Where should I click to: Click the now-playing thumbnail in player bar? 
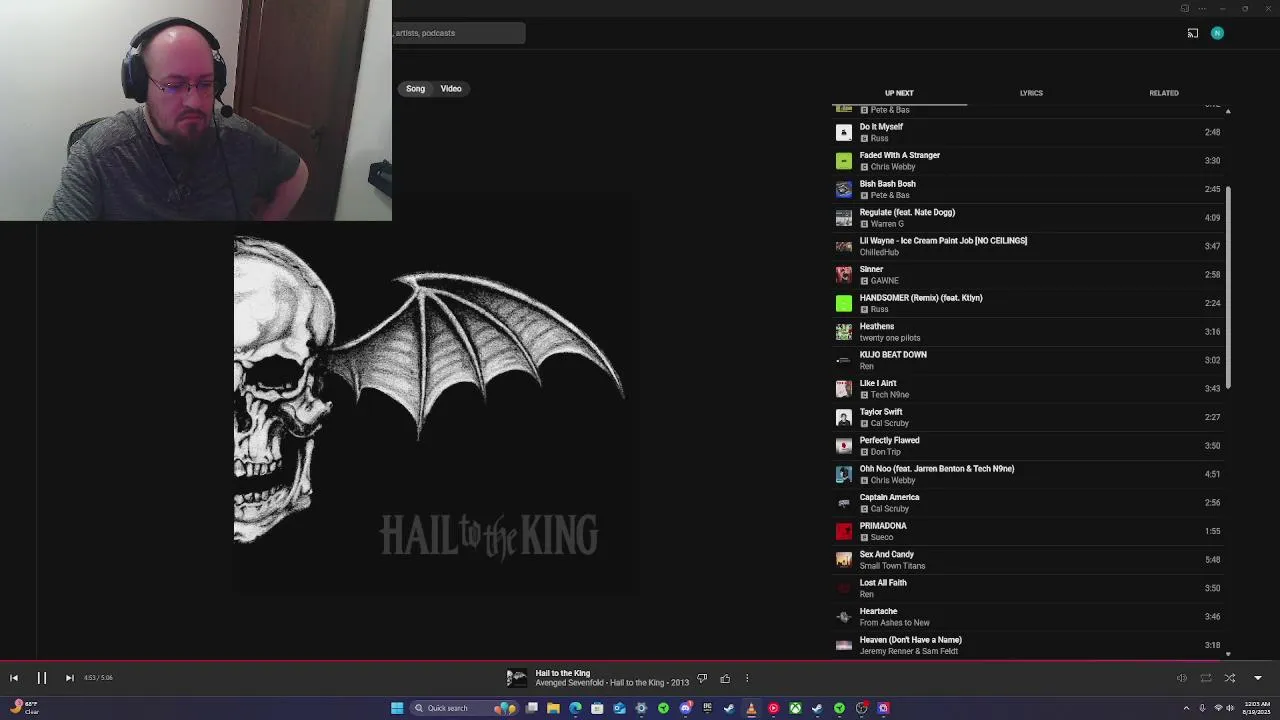(516, 679)
